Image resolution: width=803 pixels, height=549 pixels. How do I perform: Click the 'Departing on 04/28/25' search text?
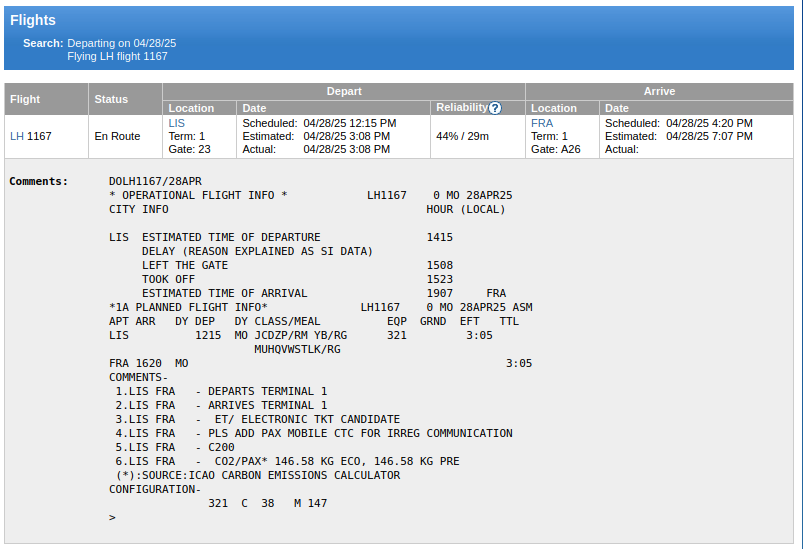click(x=121, y=44)
